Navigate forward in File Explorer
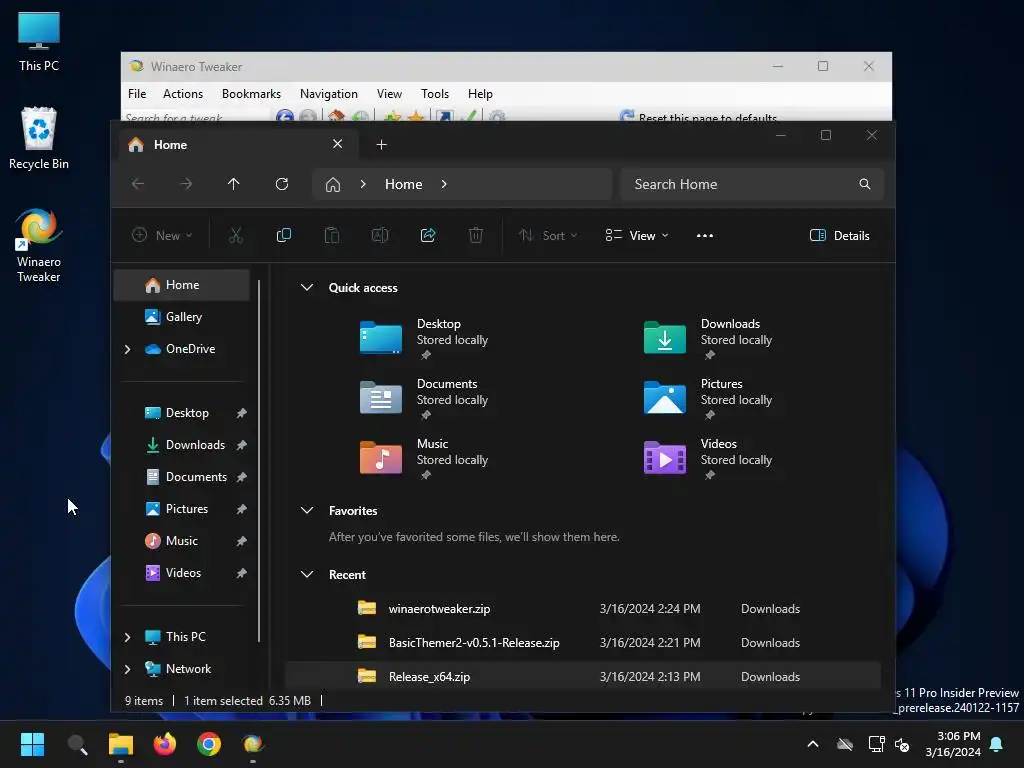The width and height of the screenshot is (1024, 768). click(x=186, y=184)
